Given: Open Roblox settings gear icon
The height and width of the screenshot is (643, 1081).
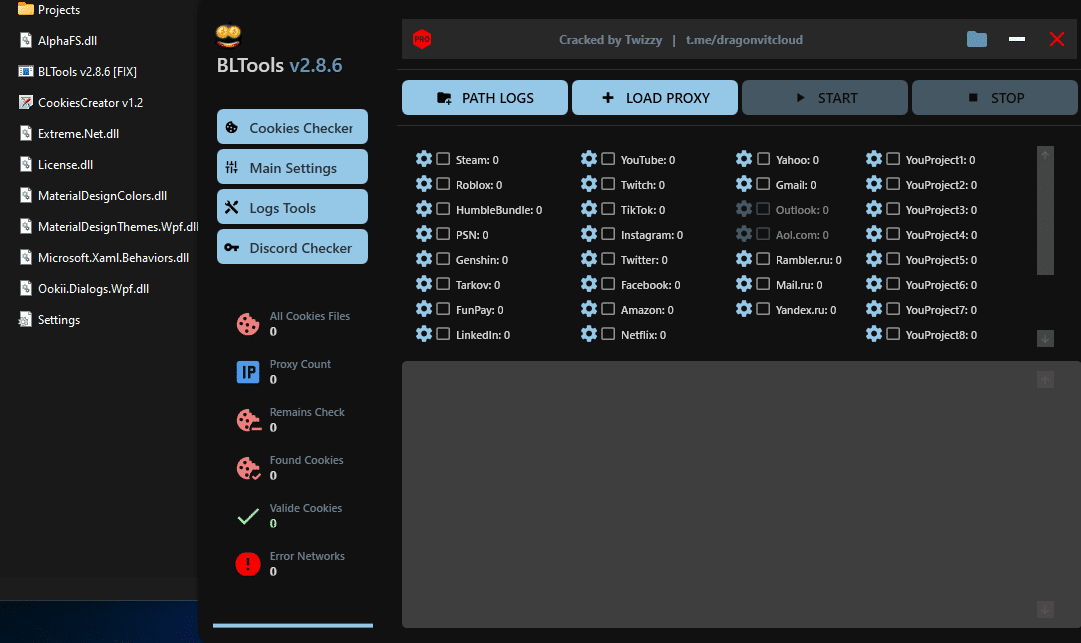Looking at the screenshot, I should coord(424,184).
